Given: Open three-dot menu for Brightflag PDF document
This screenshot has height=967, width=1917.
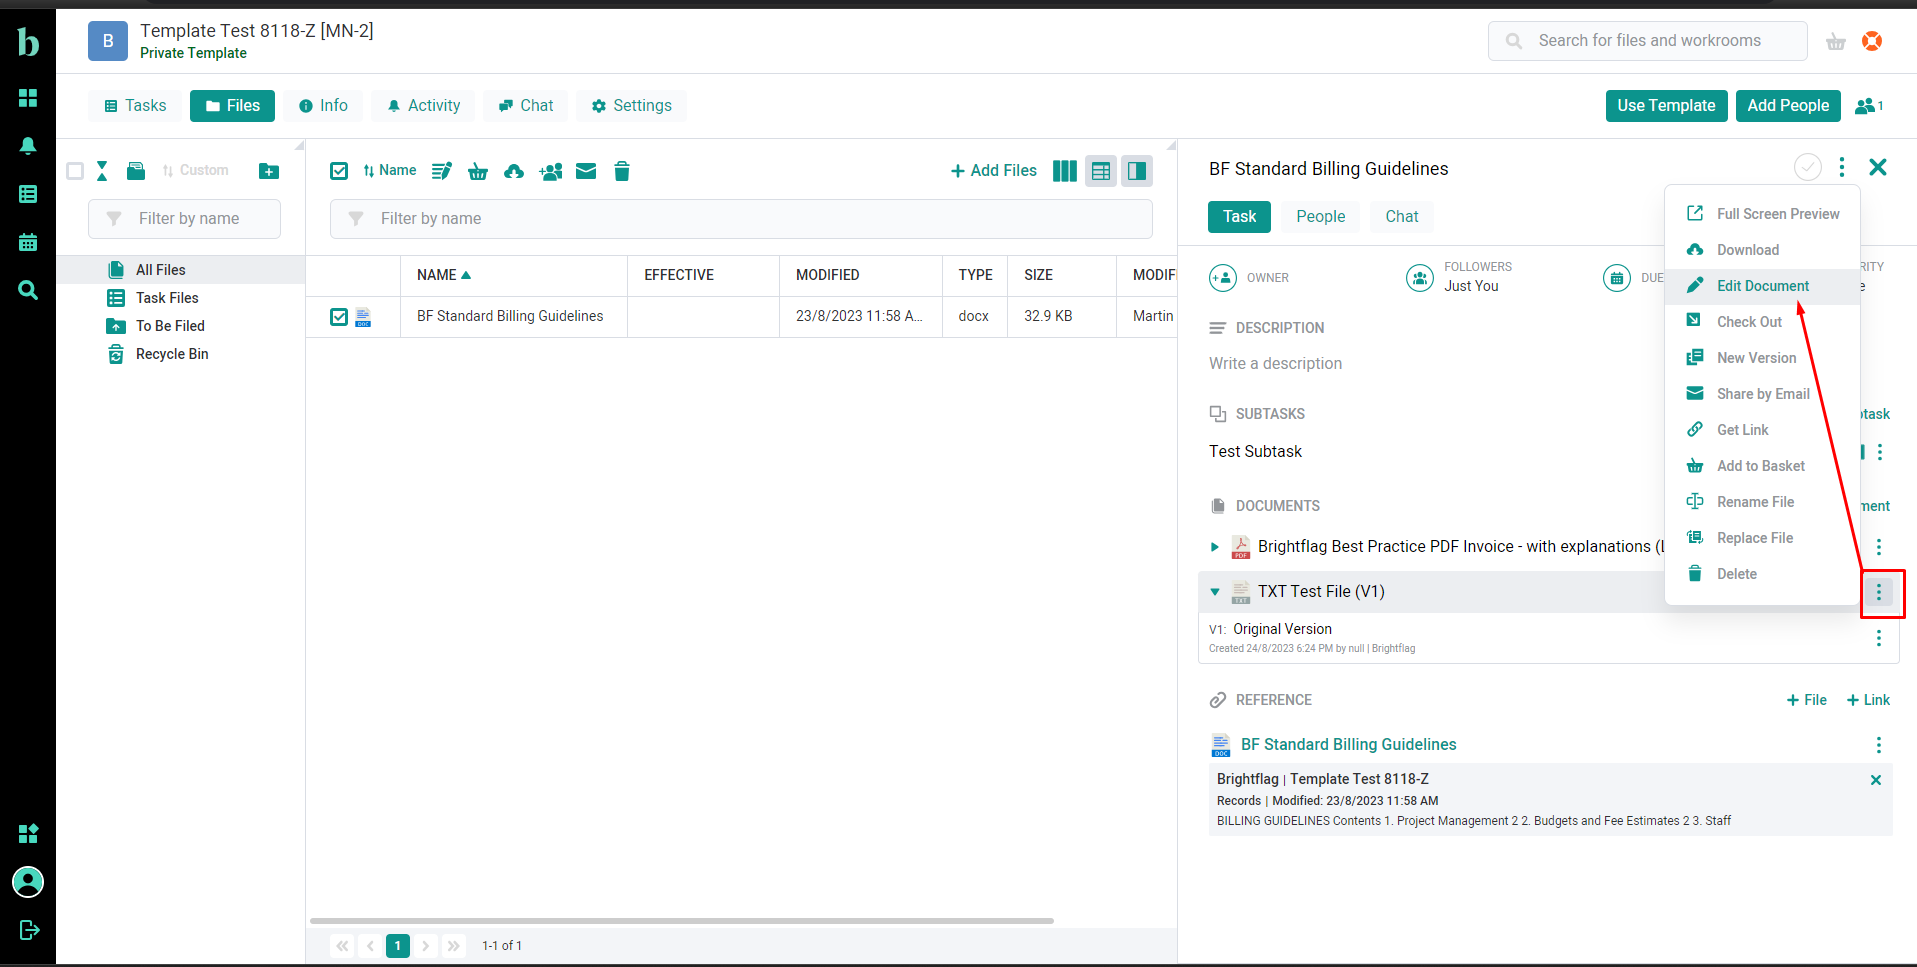Looking at the screenshot, I should point(1879,547).
